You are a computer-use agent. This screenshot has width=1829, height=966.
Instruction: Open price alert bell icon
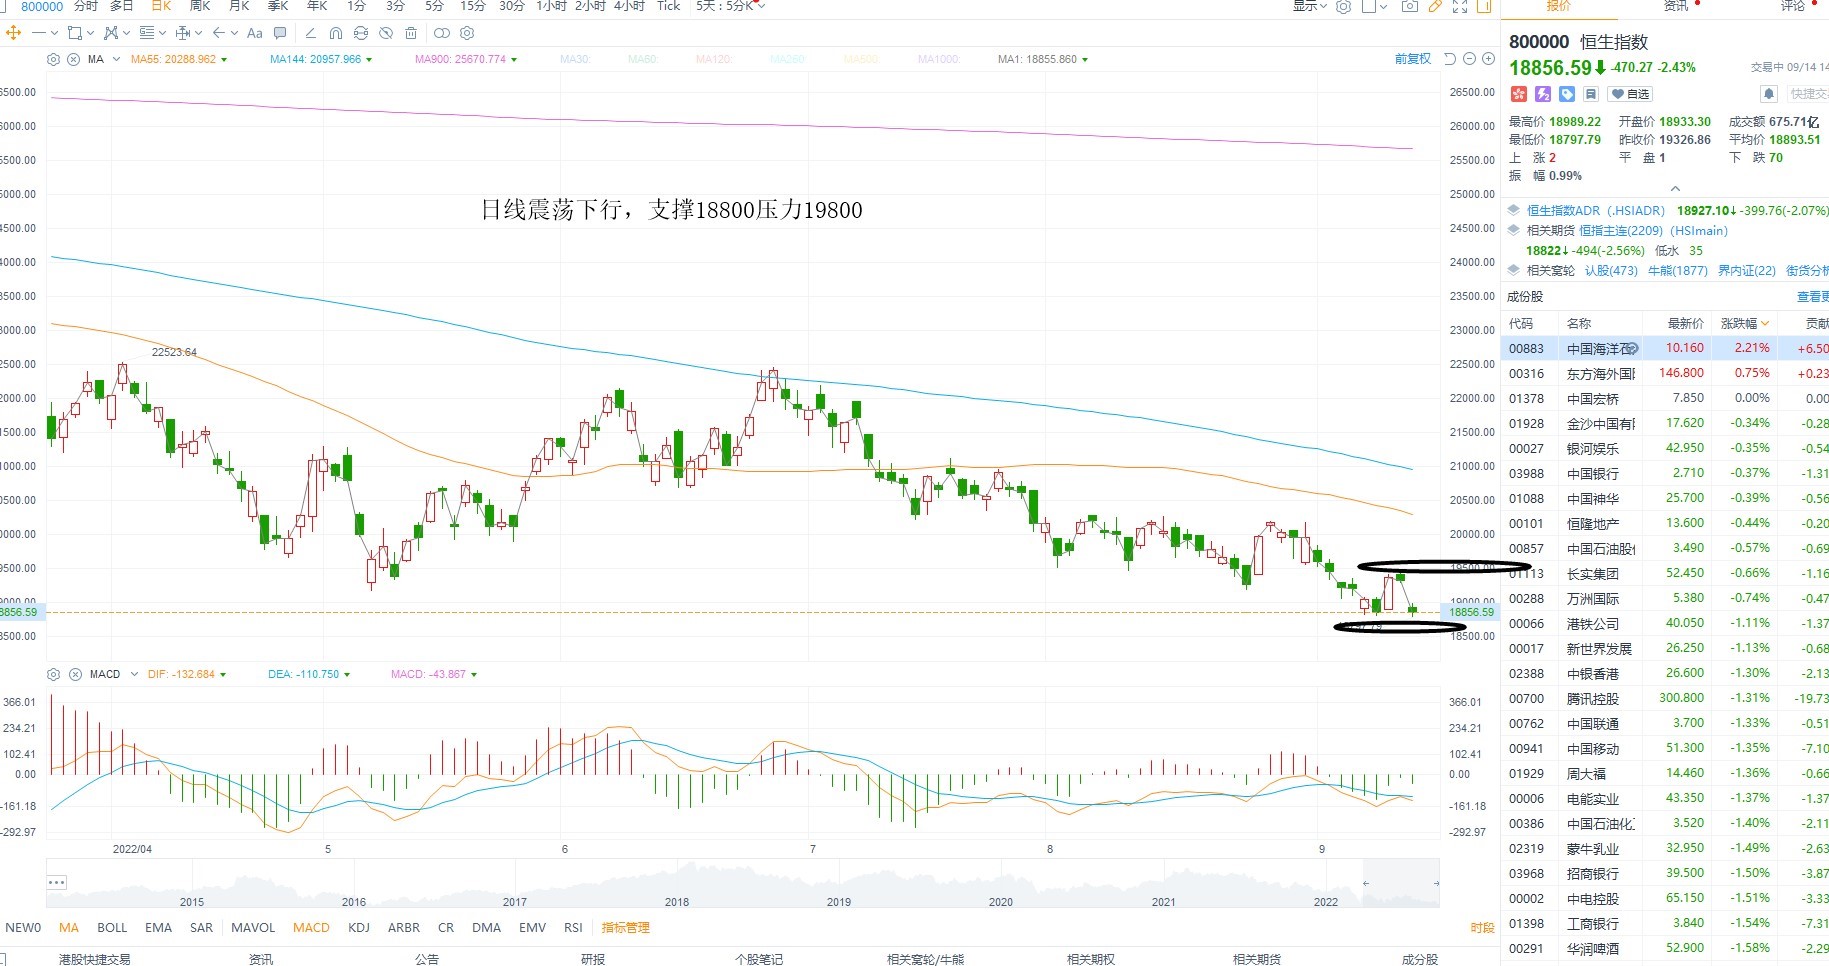coord(1769,94)
